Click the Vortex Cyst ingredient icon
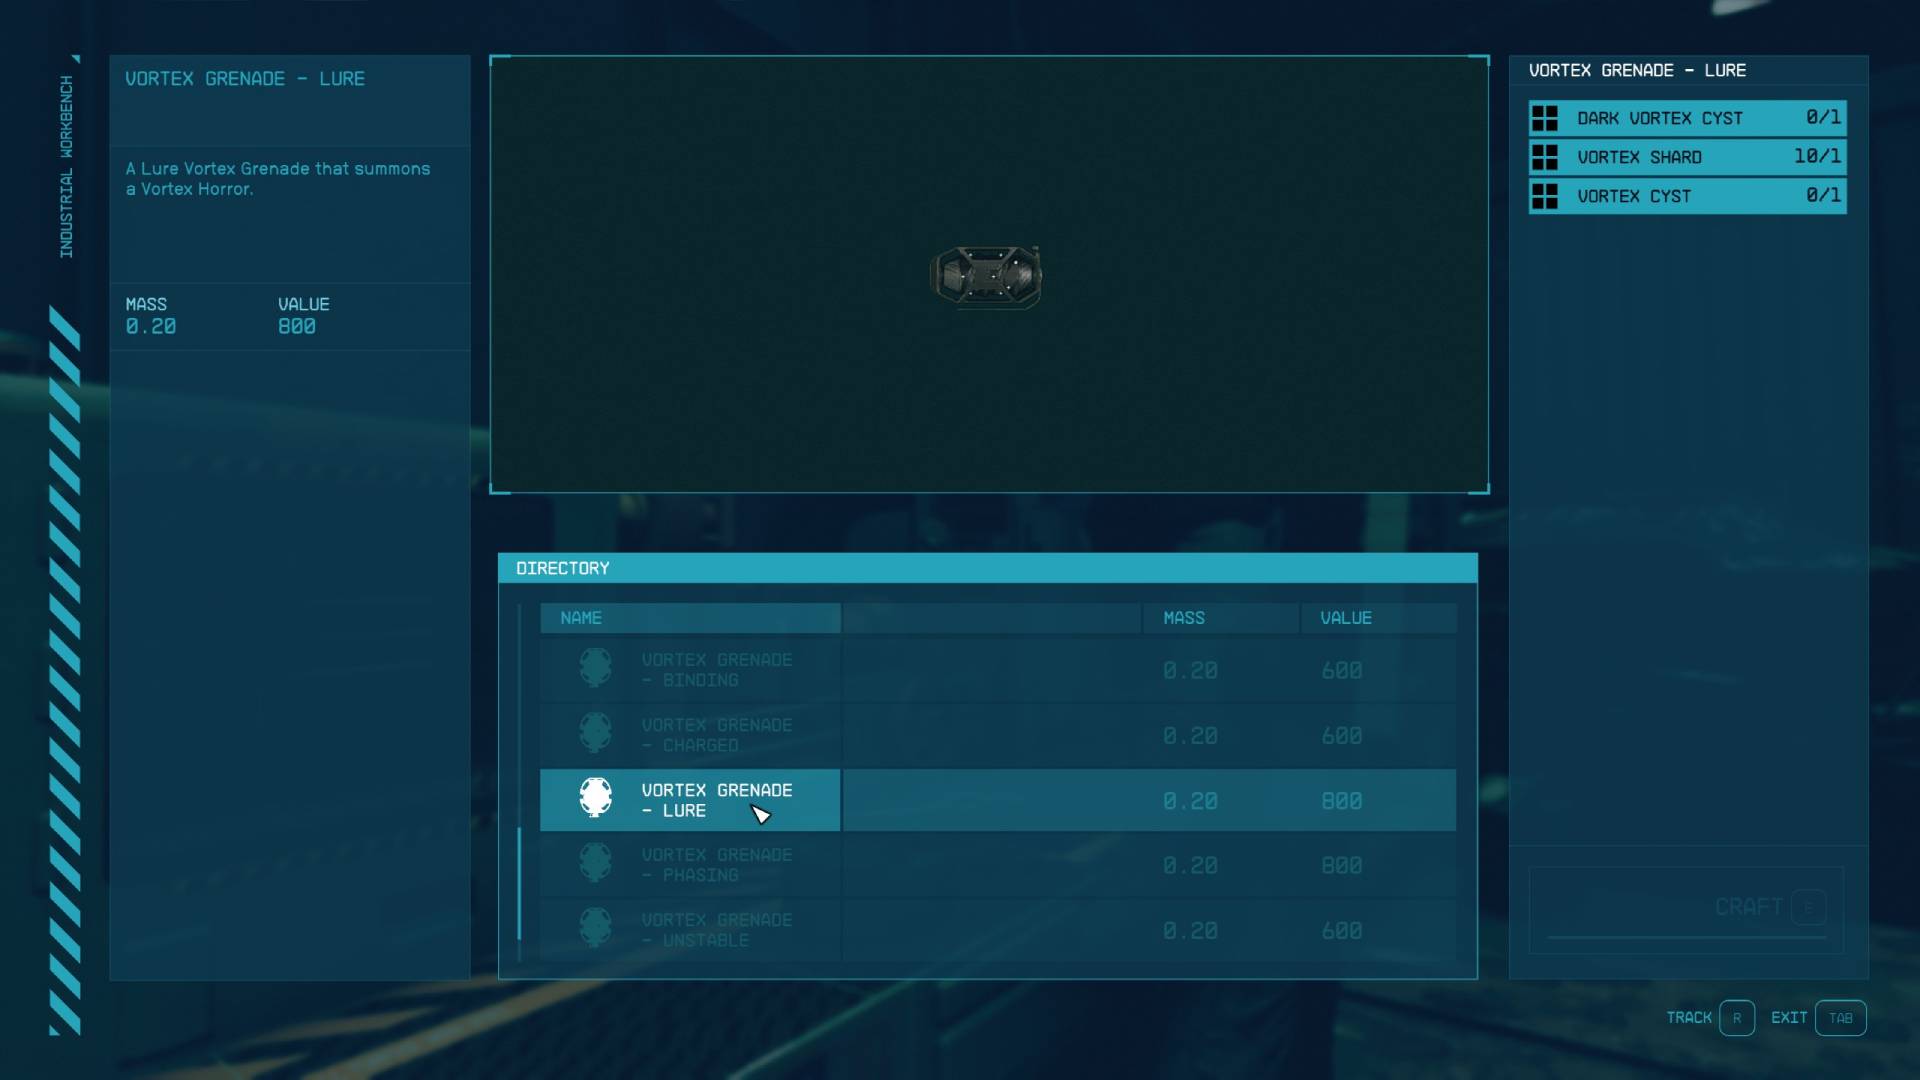The height and width of the screenshot is (1080, 1920). (1547, 195)
